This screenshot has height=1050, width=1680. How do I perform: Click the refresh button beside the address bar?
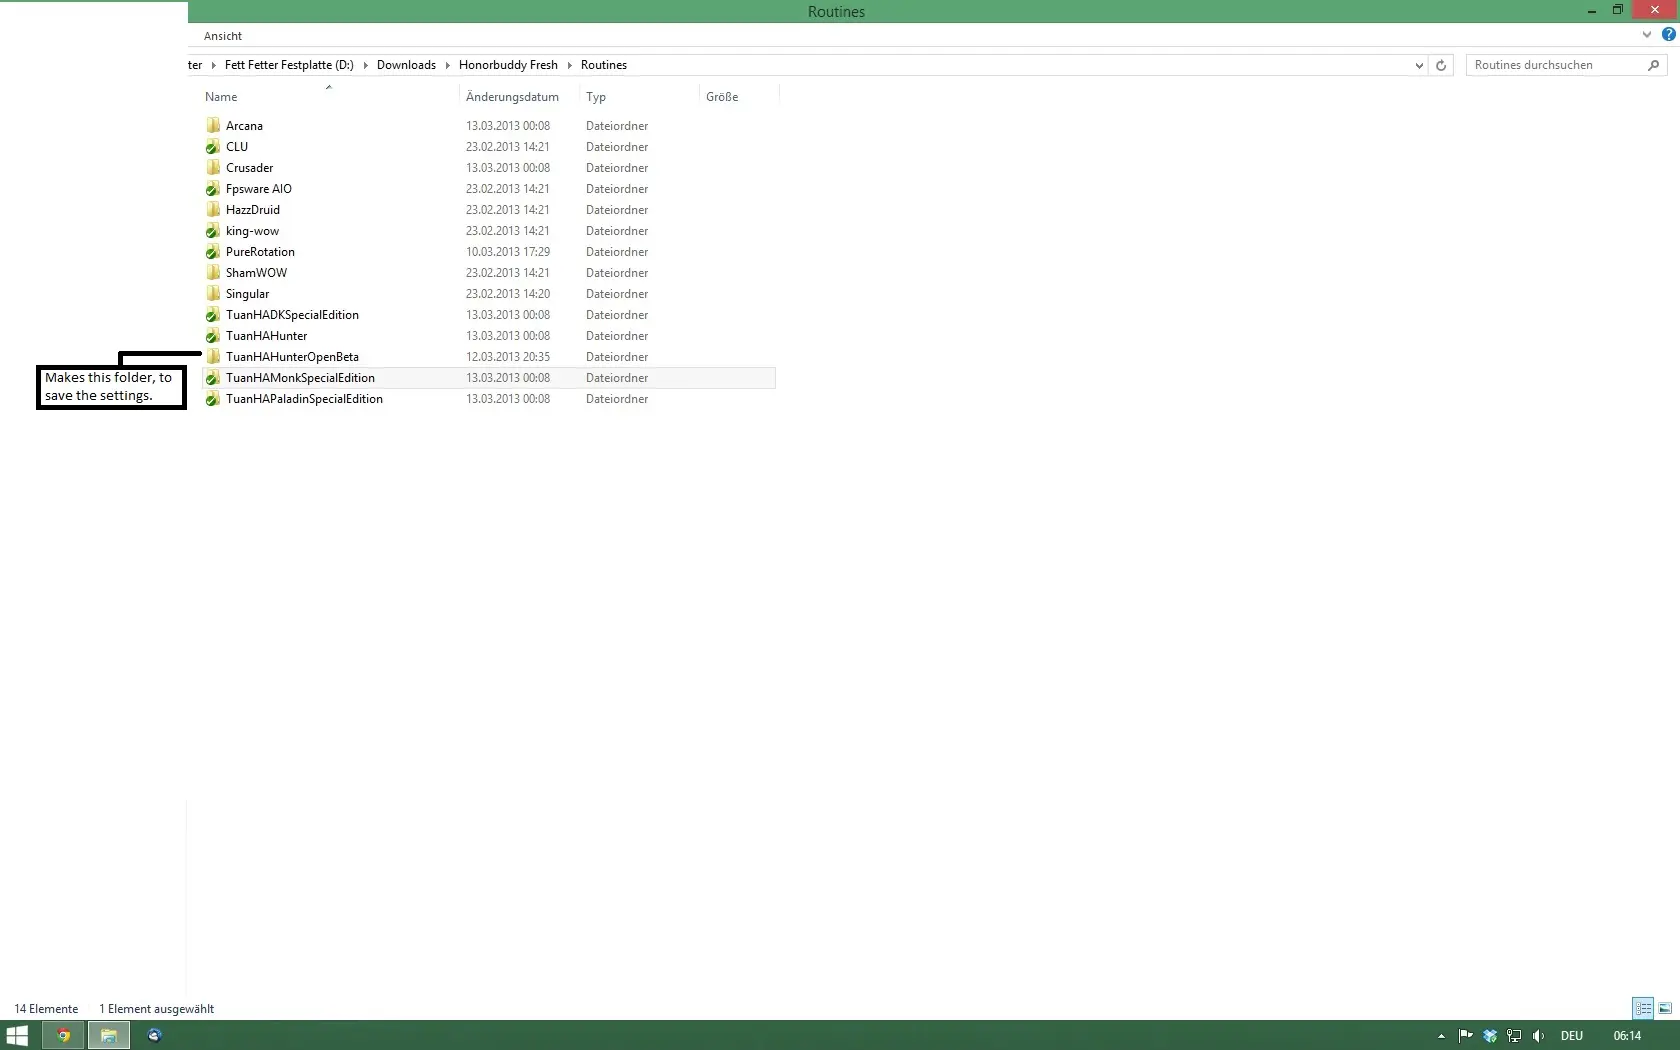point(1441,65)
